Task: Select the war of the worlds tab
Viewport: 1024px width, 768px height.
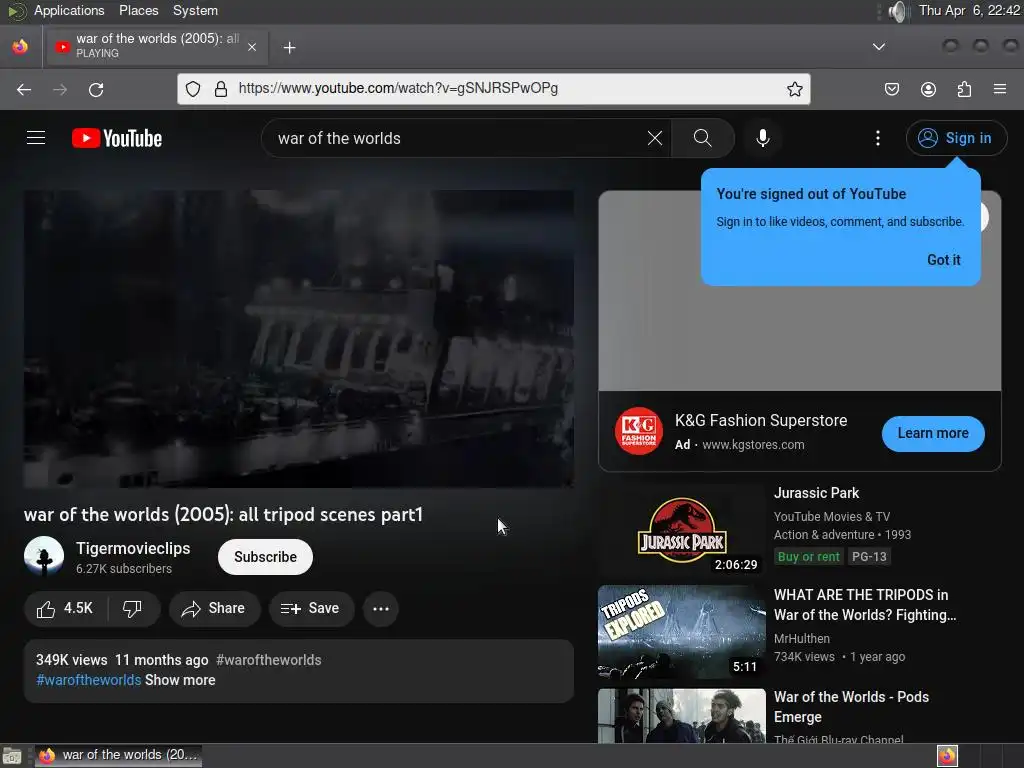Action: (155, 46)
